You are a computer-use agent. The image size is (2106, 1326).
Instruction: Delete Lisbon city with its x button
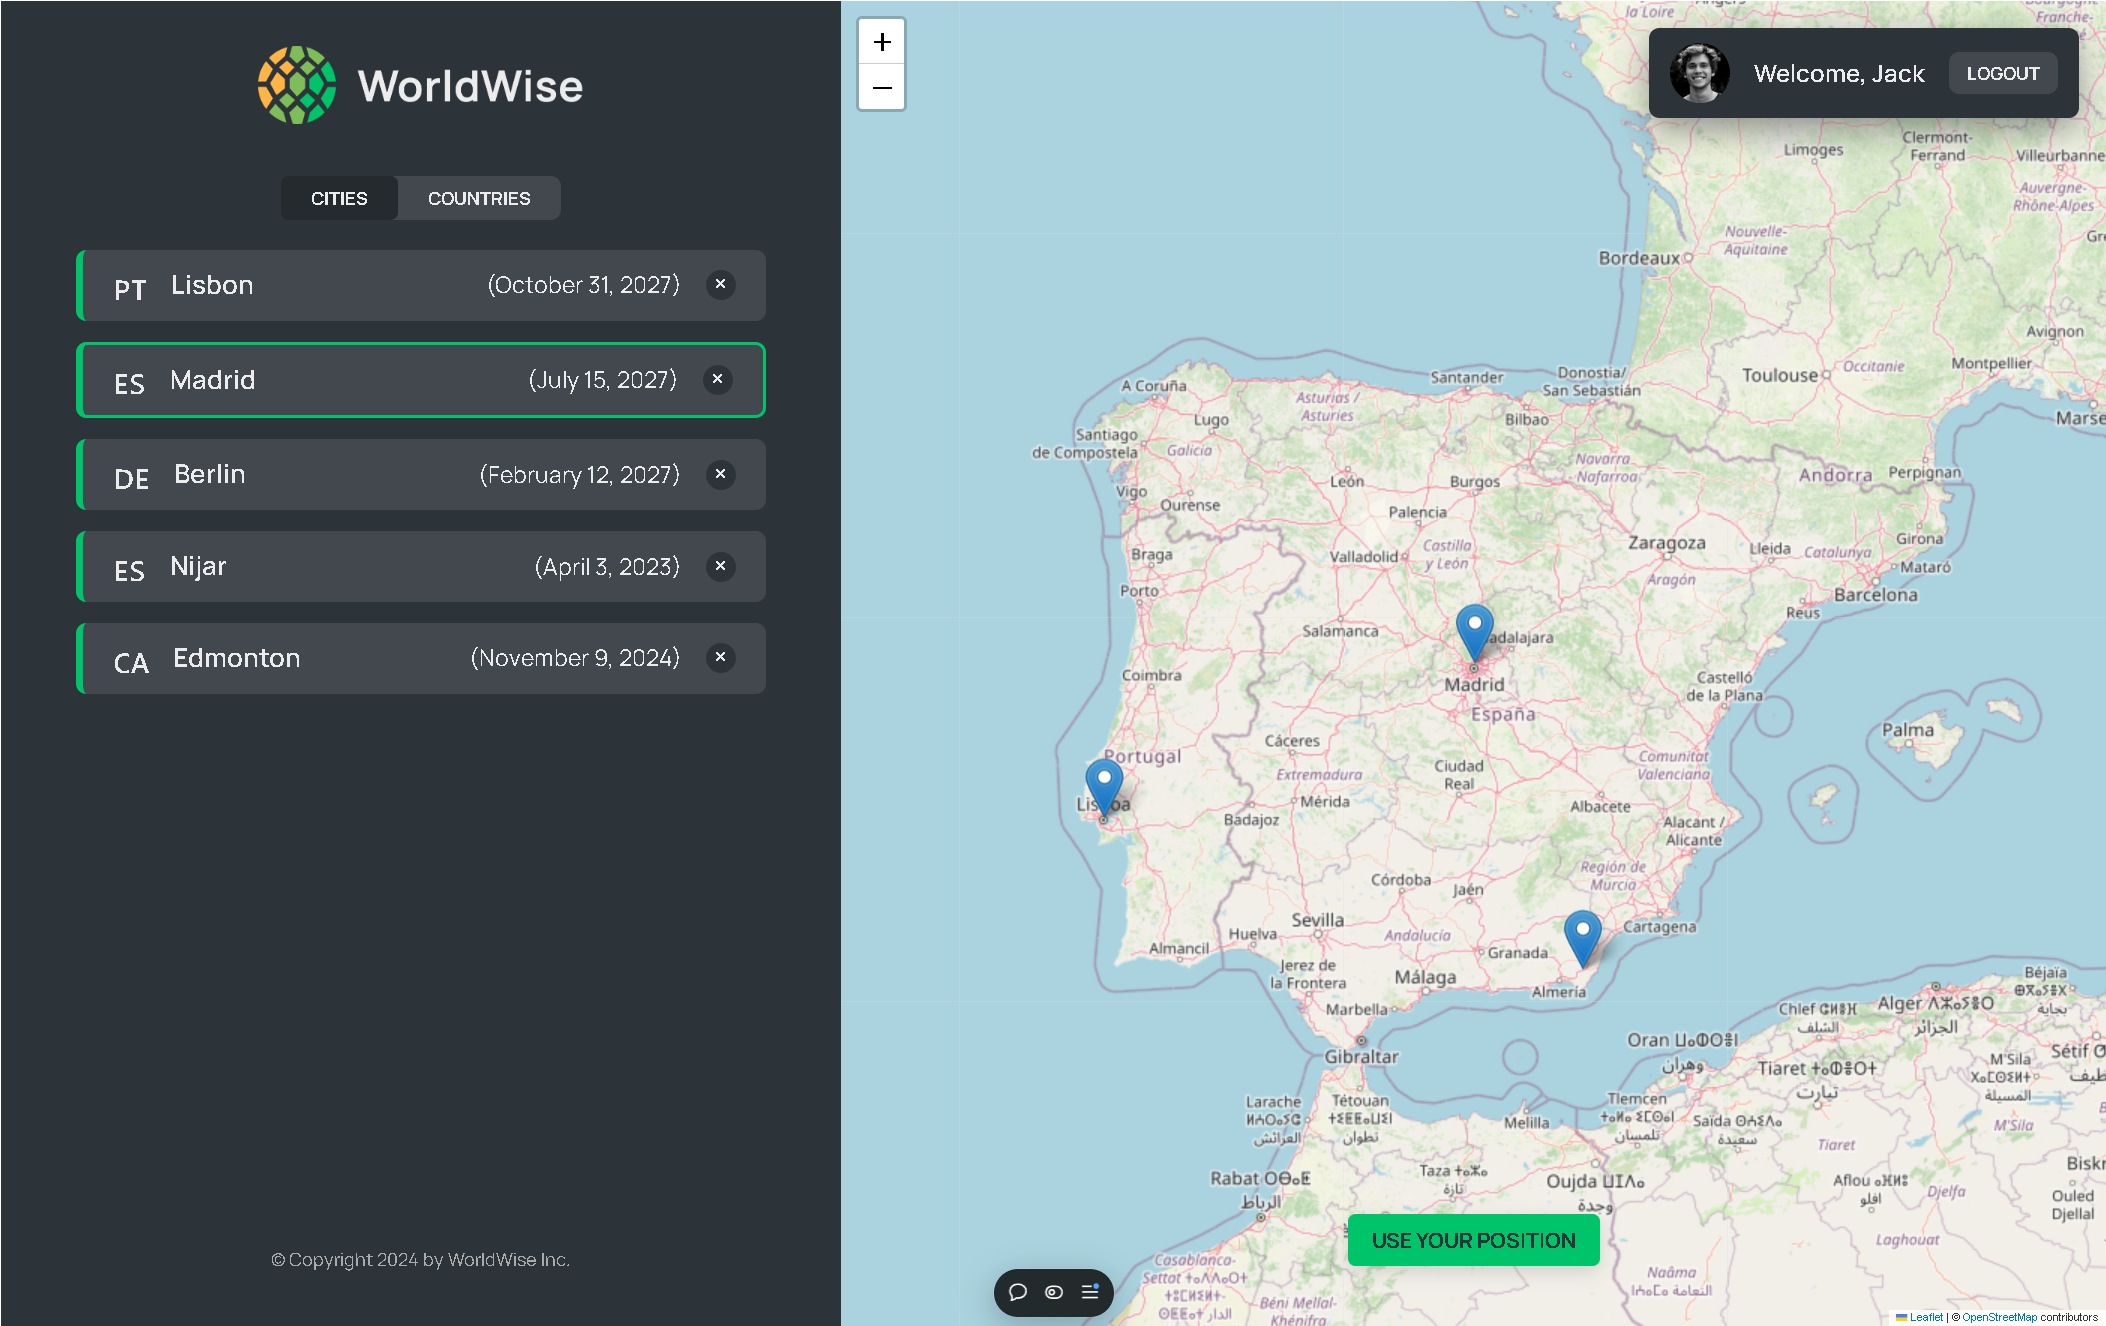(x=720, y=285)
